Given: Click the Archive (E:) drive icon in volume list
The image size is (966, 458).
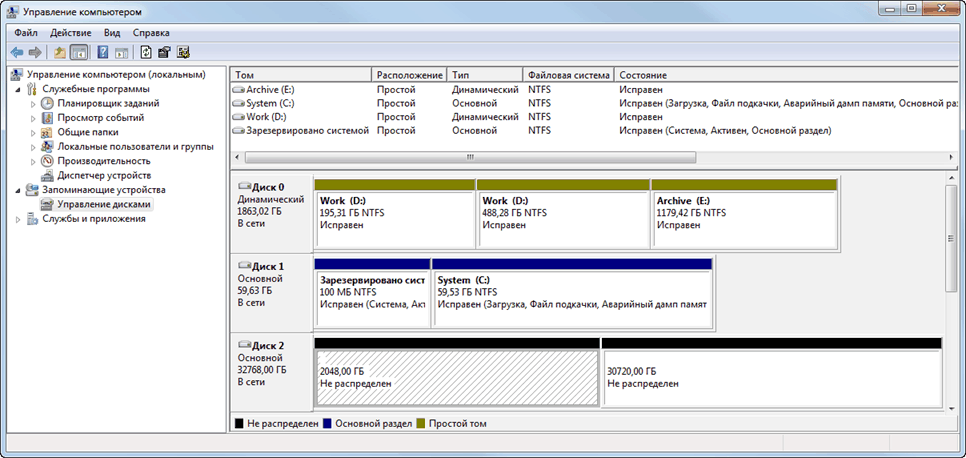Looking at the screenshot, I should (x=238, y=89).
